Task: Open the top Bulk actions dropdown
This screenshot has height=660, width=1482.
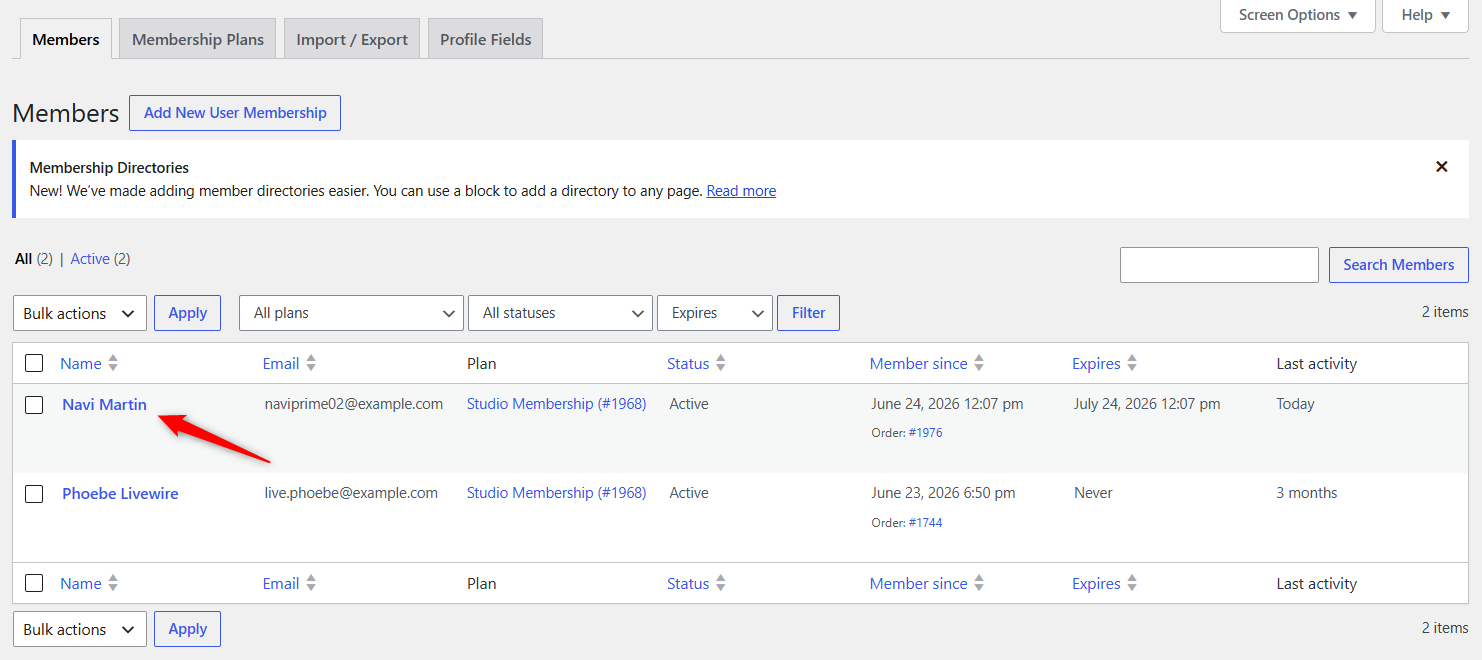Action: [80, 313]
